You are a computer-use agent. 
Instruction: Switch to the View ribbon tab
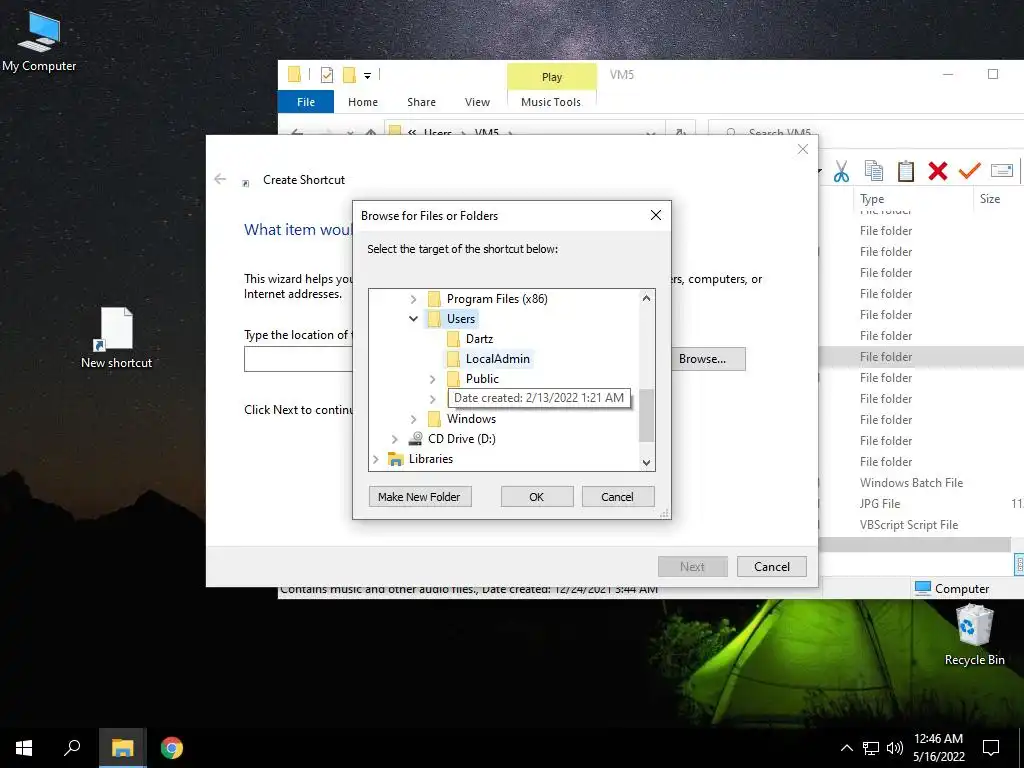click(477, 102)
